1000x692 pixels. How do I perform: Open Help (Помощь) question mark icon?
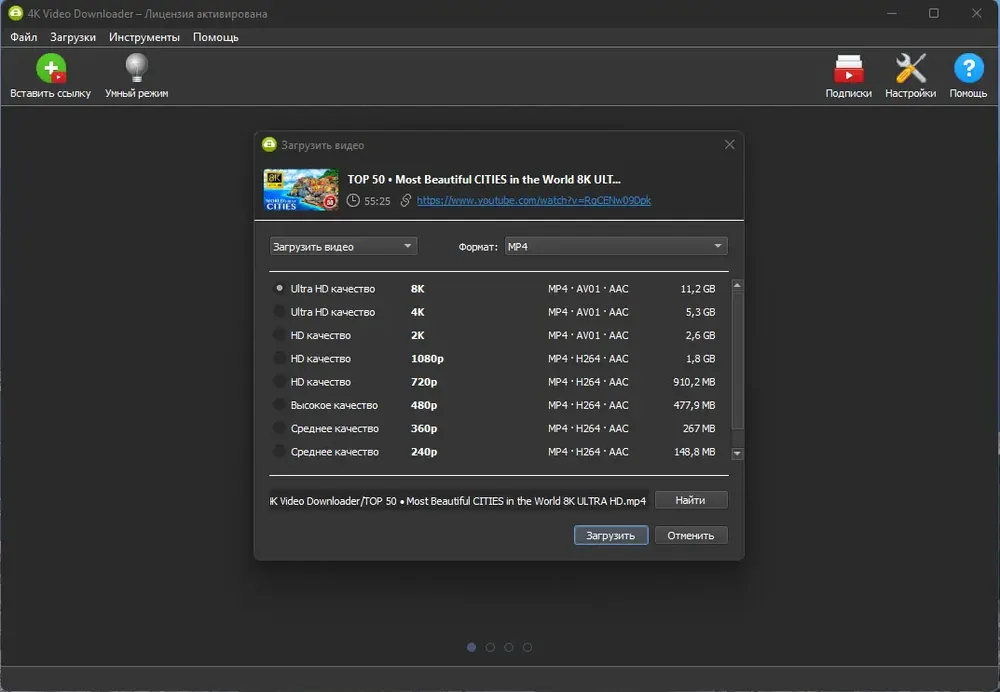tap(968, 68)
